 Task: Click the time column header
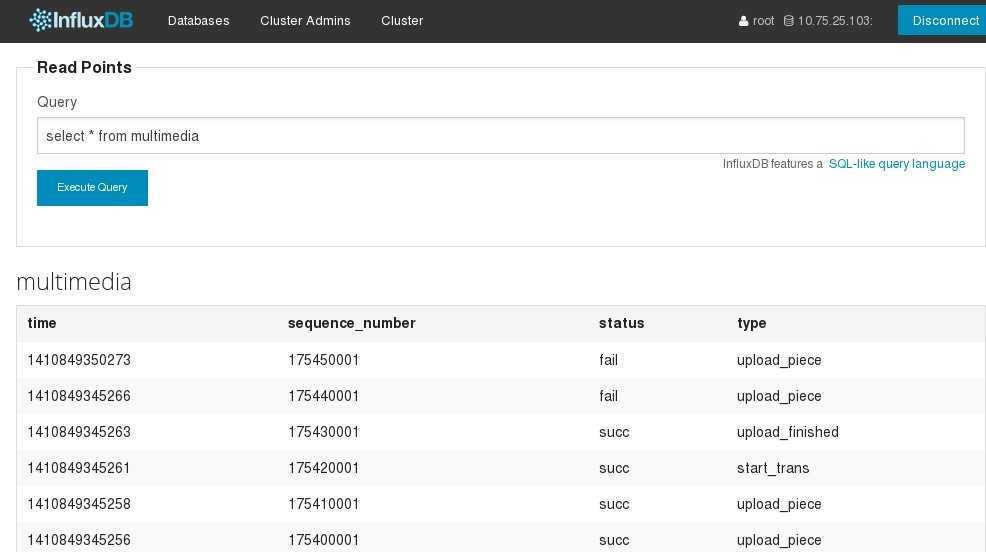tap(42, 323)
